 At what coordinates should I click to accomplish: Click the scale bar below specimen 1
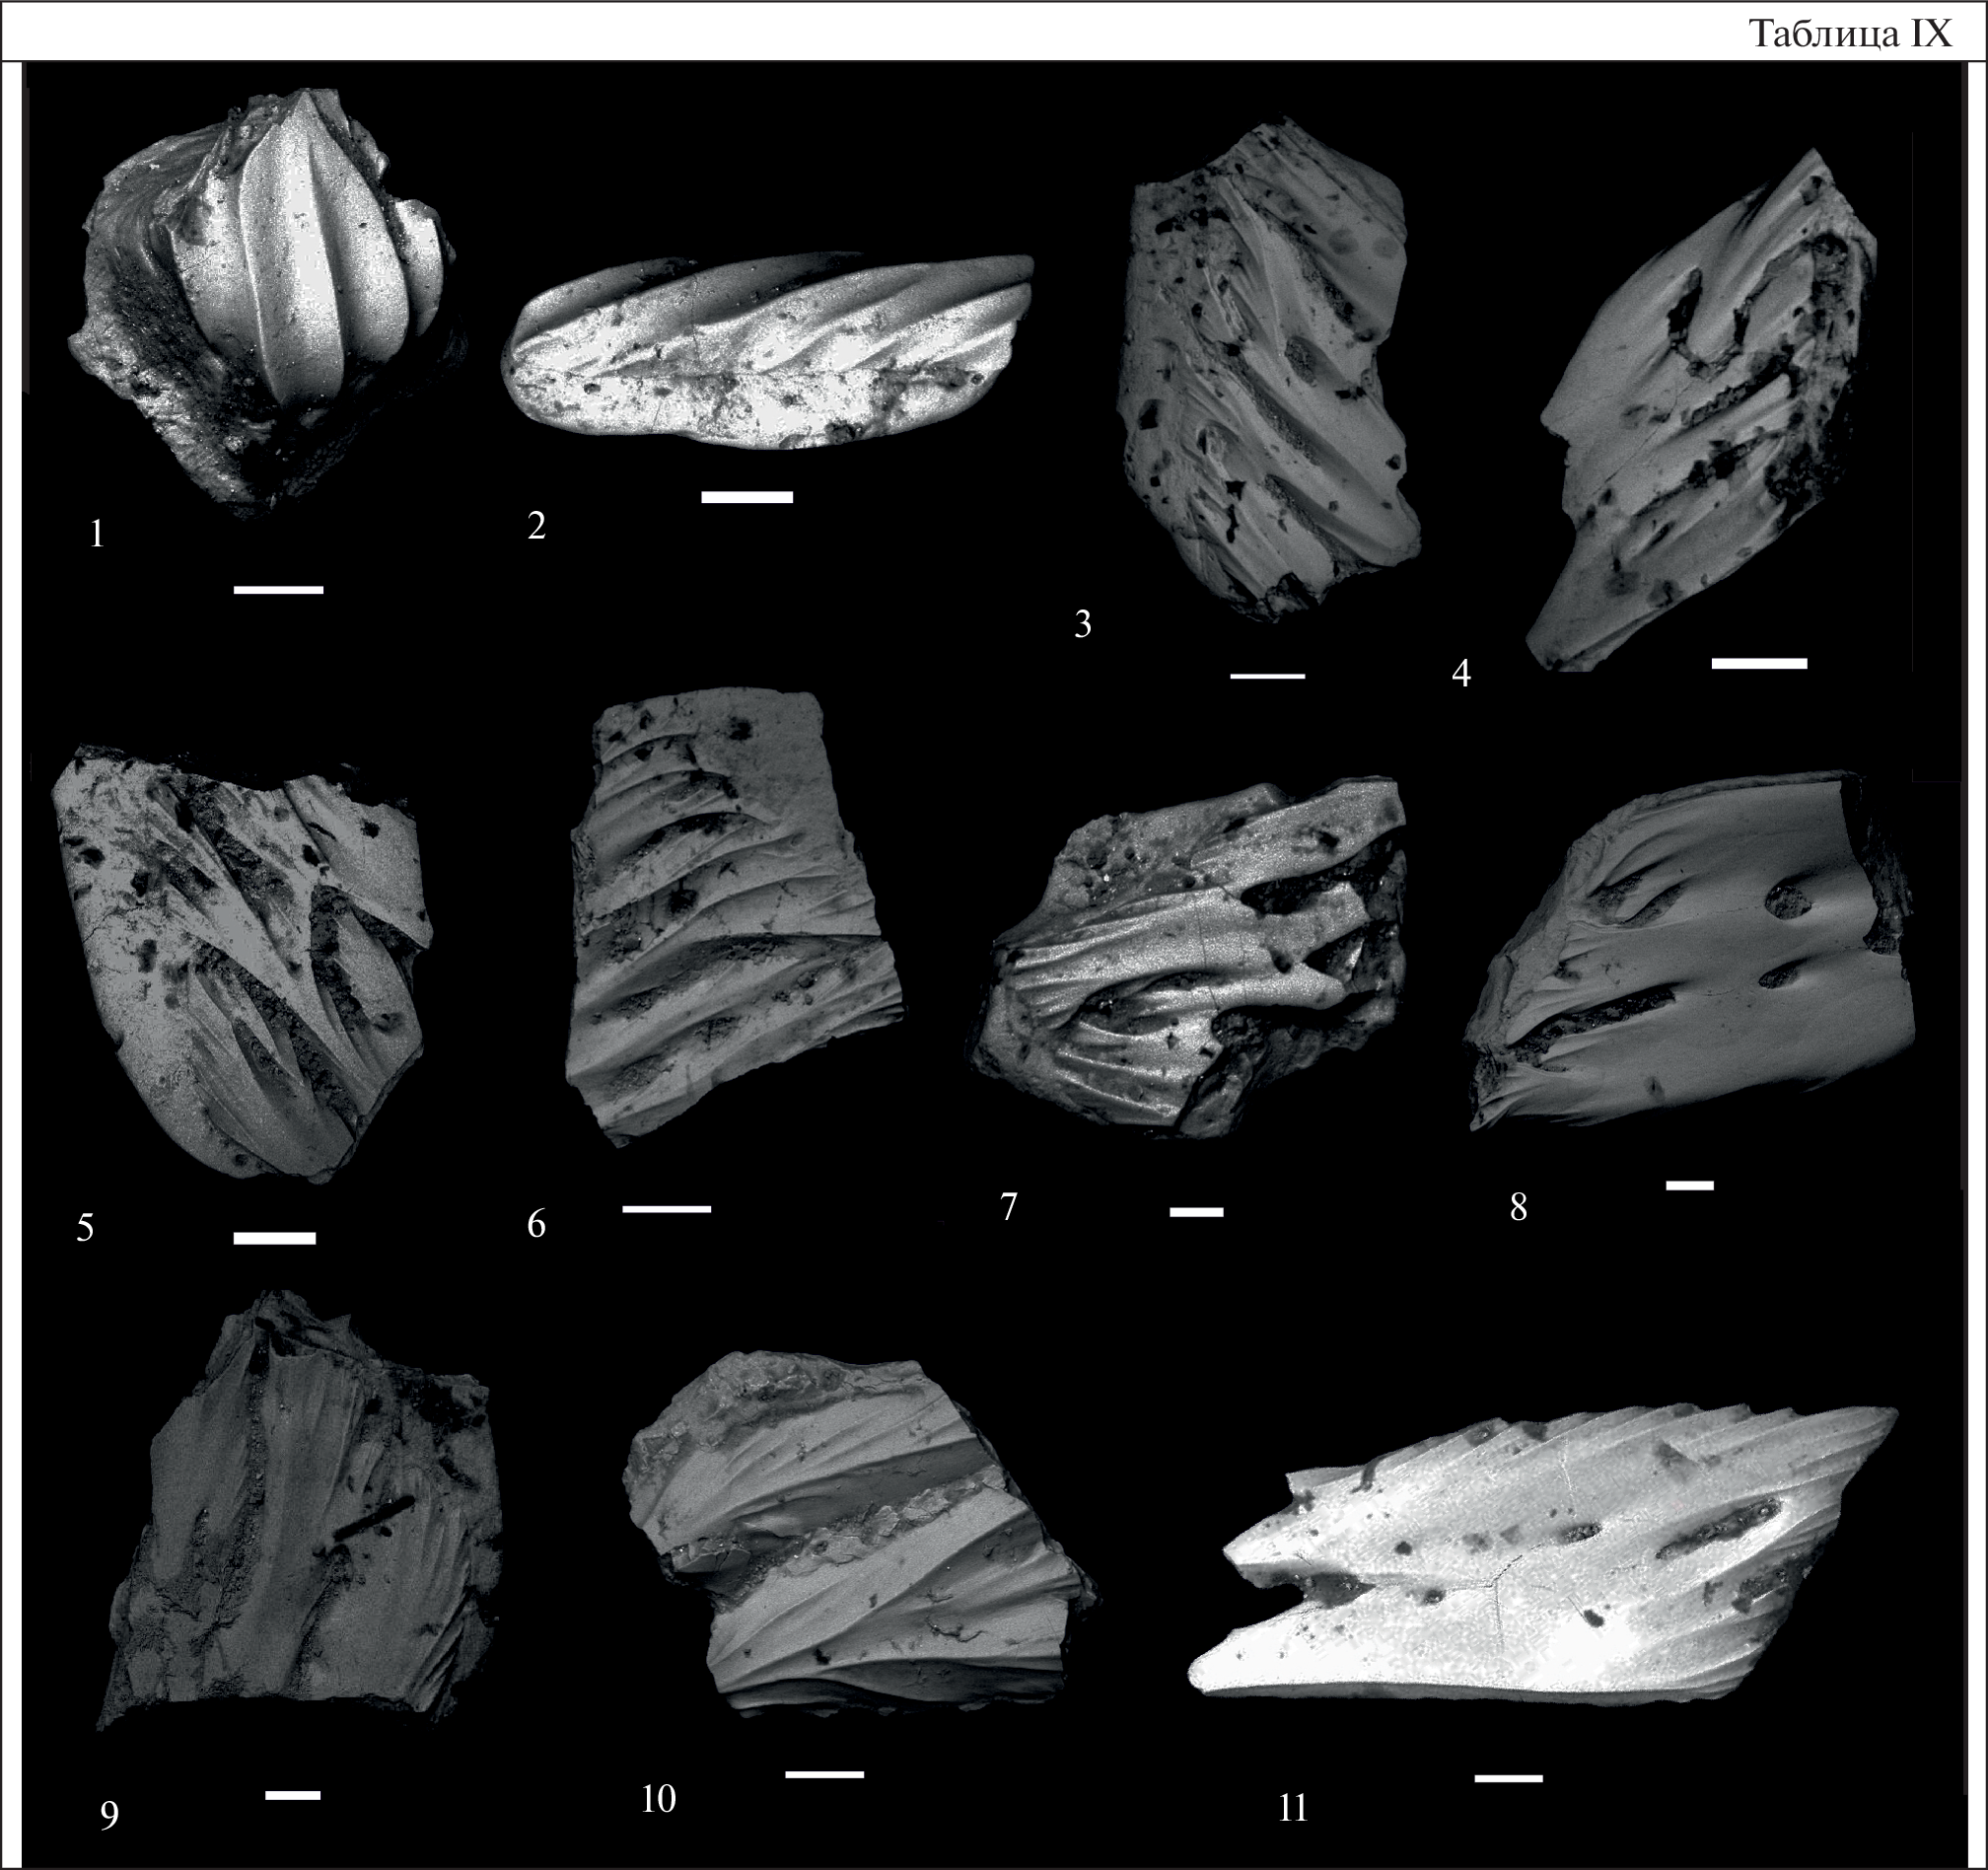278,590
